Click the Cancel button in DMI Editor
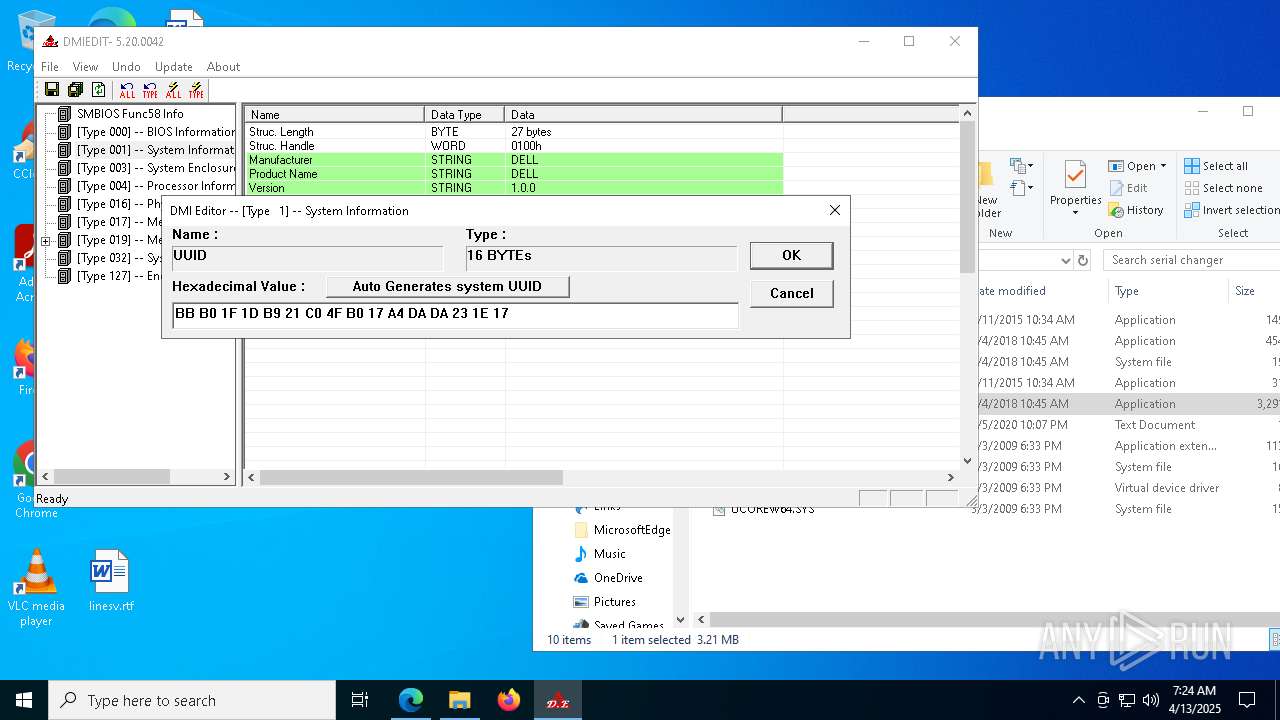This screenshot has width=1280, height=720. (x=791, y=293)
